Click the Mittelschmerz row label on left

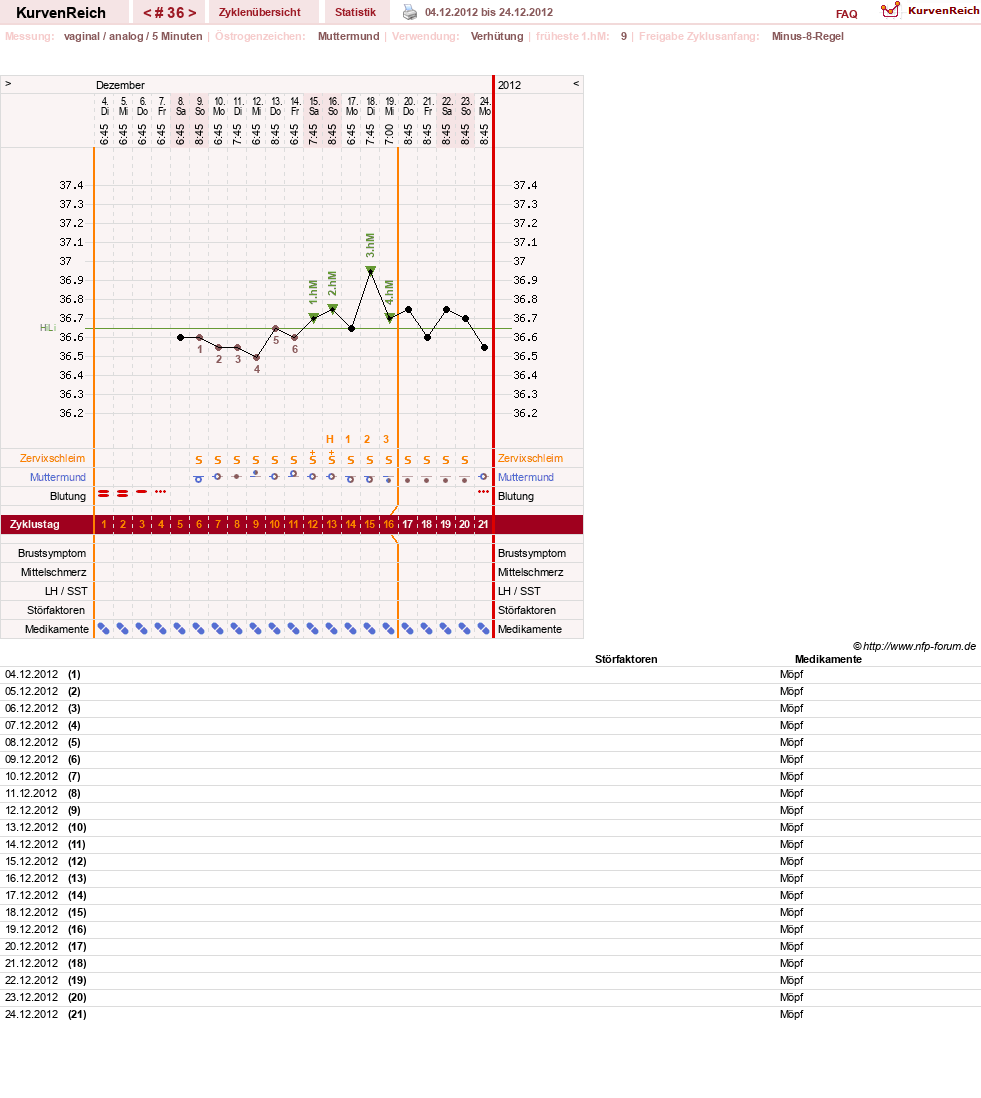53,572
